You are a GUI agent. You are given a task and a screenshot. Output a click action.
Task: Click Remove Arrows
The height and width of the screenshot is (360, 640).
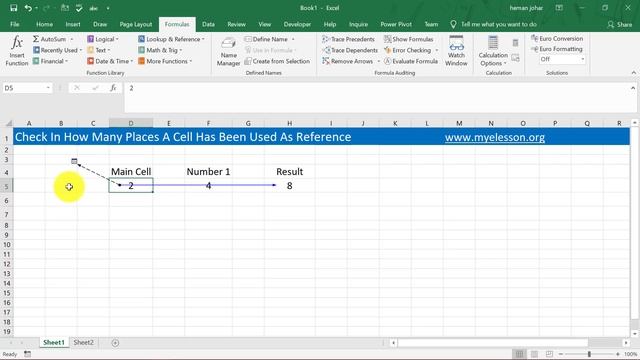[x=347, y=61]
